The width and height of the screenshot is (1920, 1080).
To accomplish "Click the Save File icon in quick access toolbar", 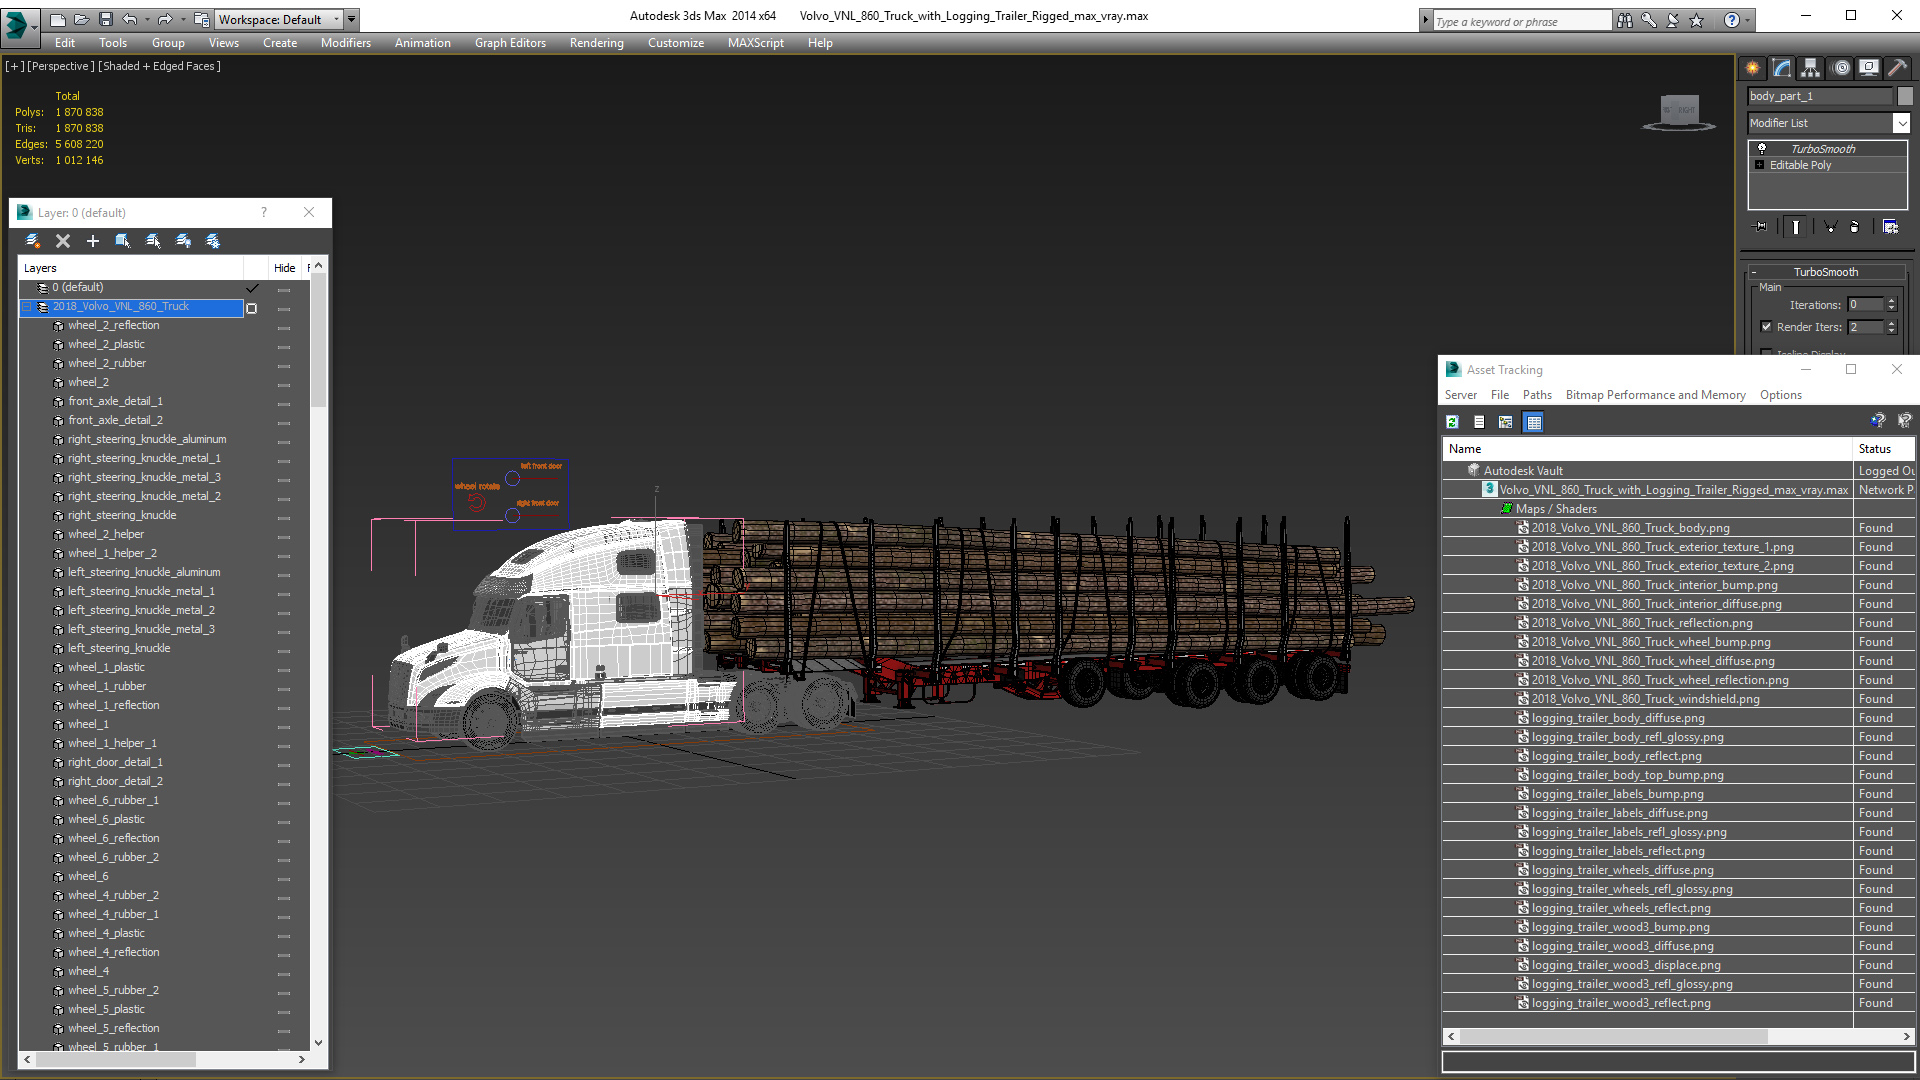I will [105, 19].
